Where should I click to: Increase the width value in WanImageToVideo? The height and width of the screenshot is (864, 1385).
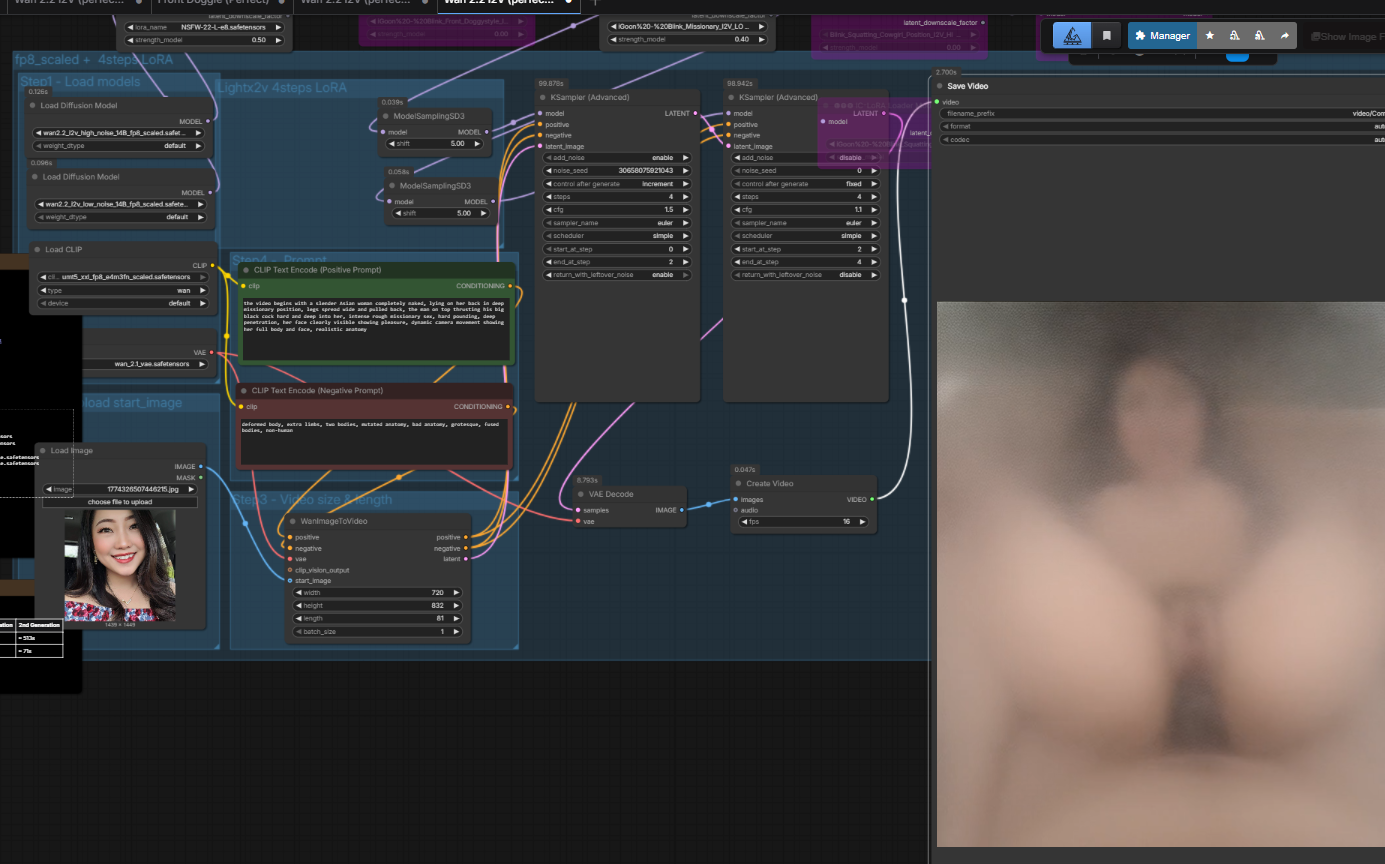point(458,593)
